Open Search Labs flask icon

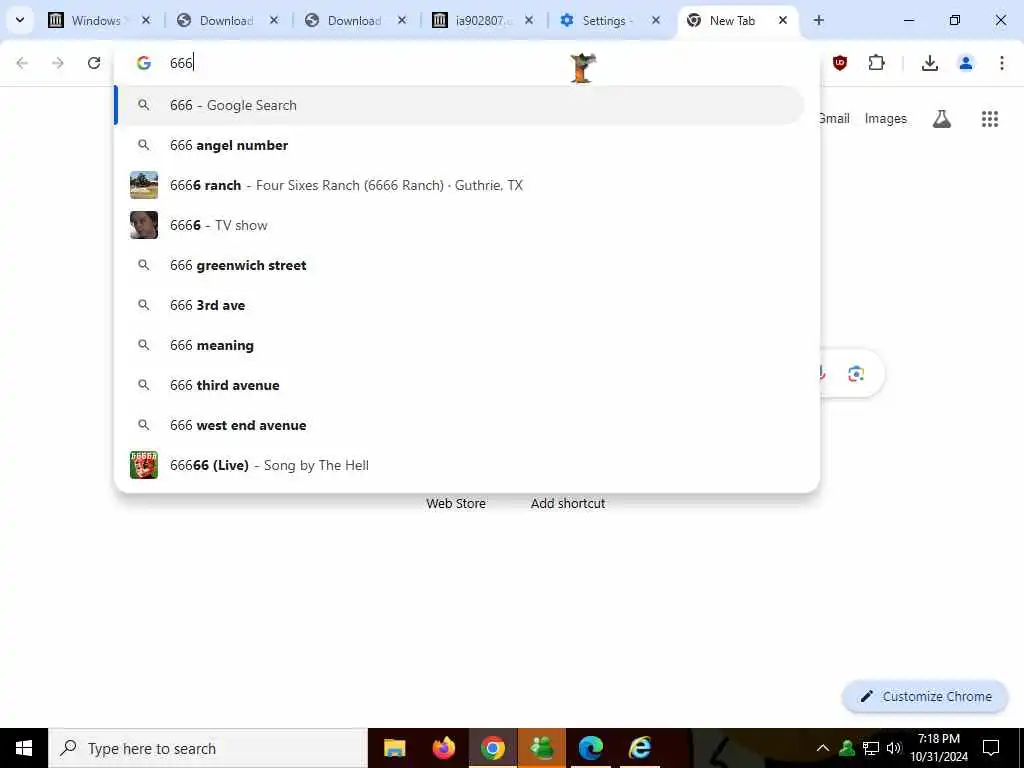coord(941,118)
